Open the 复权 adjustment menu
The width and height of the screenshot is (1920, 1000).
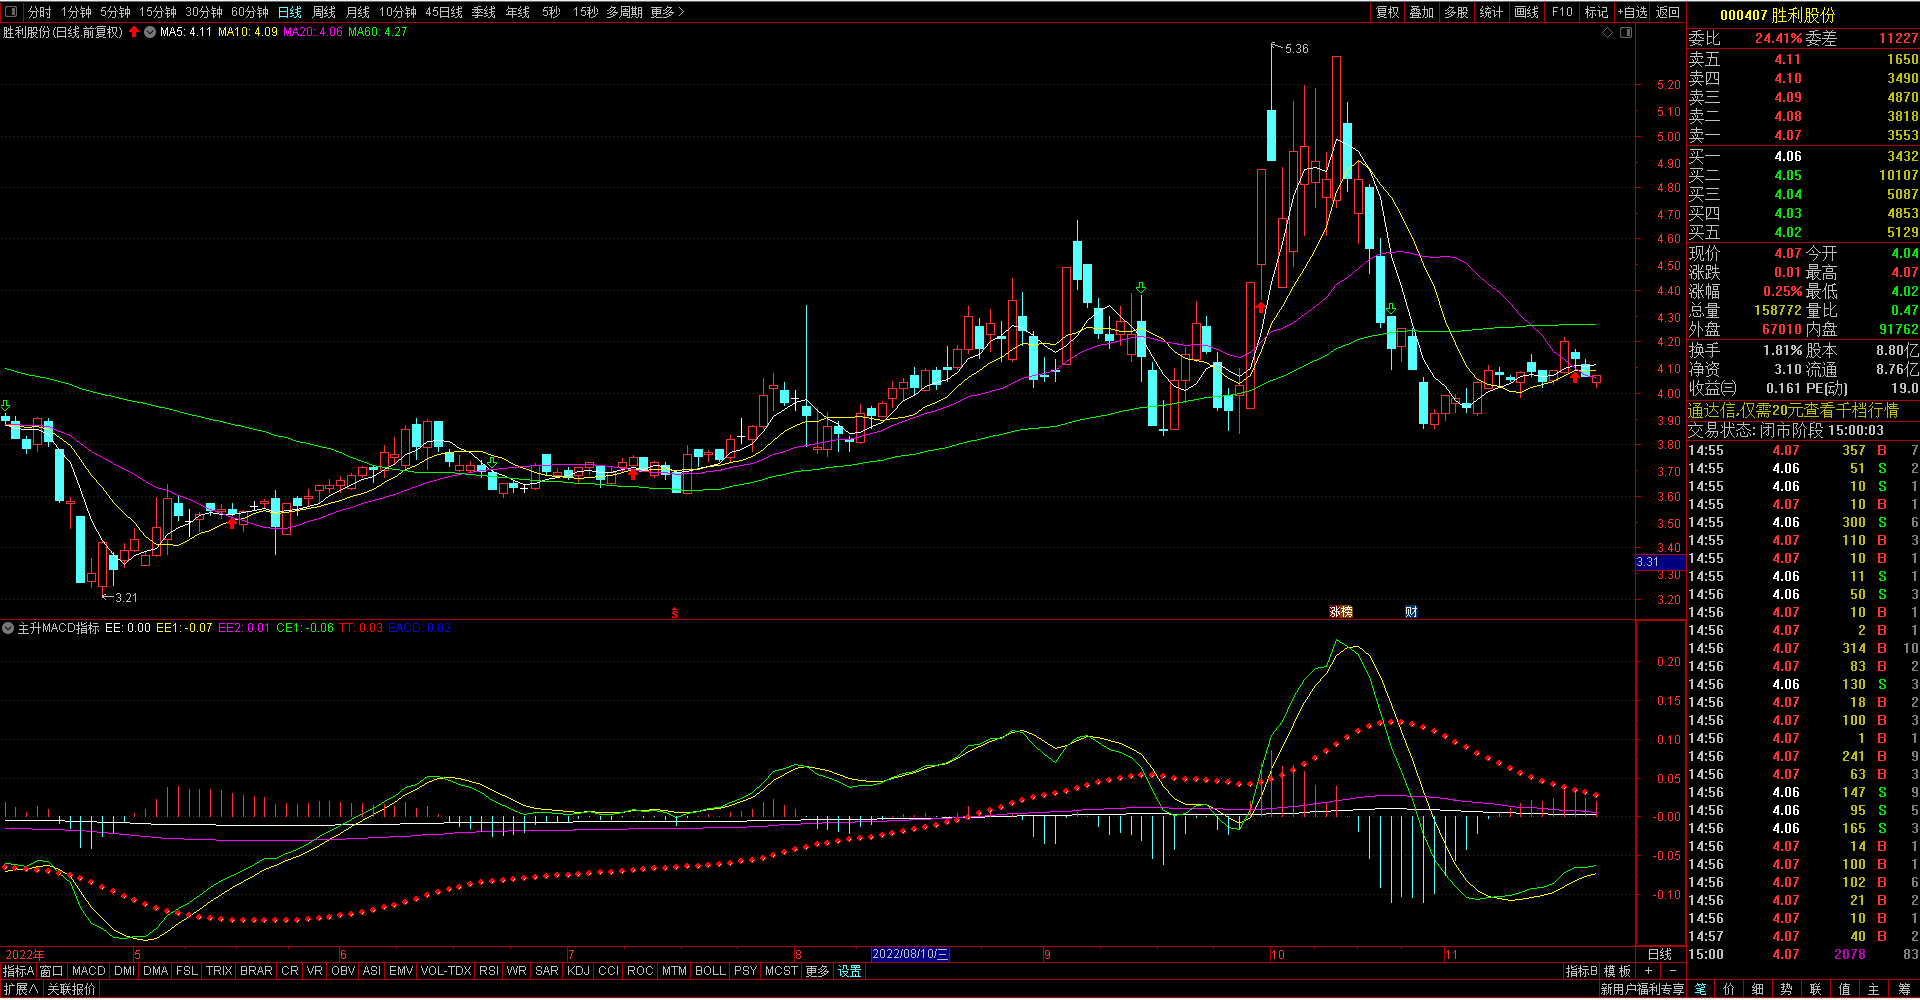pos(1388,12)
